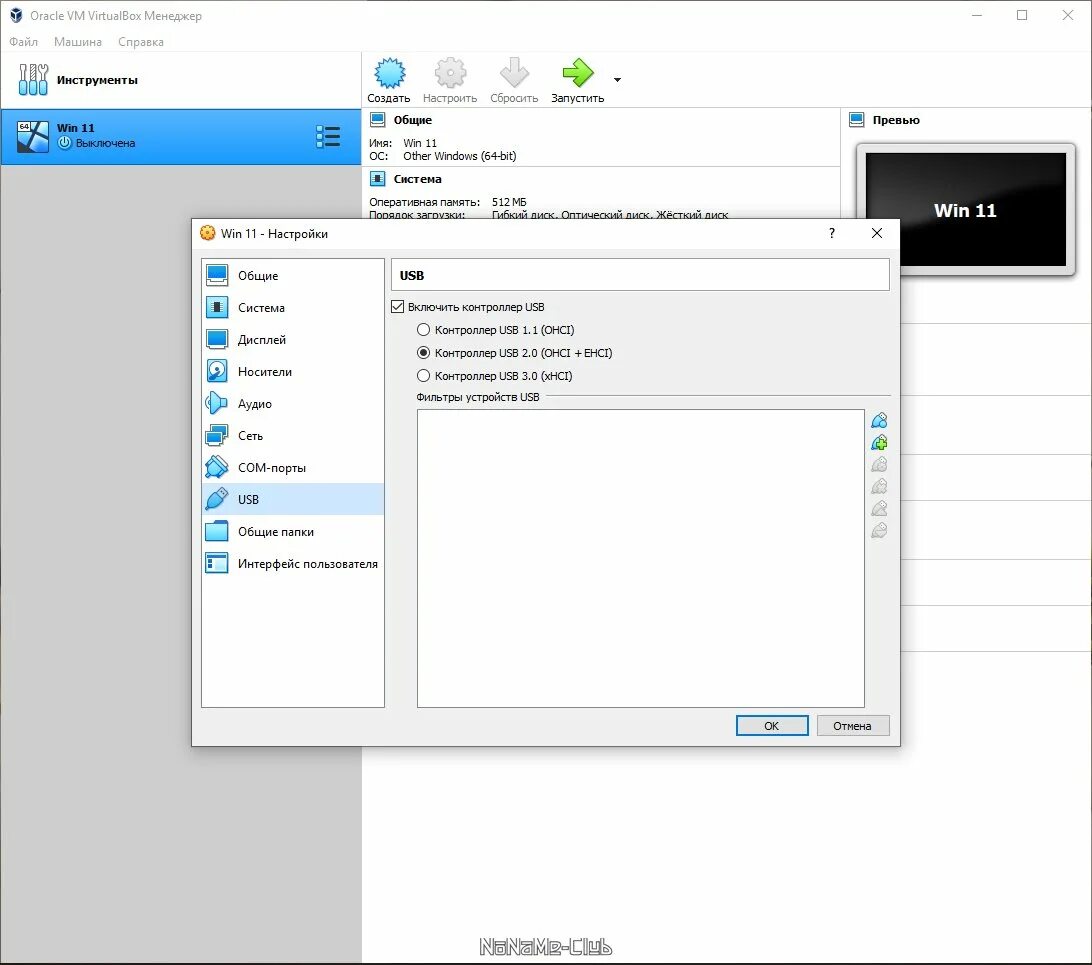
Task: Open Интерфейс пользователя settings category
Action: 293,564
